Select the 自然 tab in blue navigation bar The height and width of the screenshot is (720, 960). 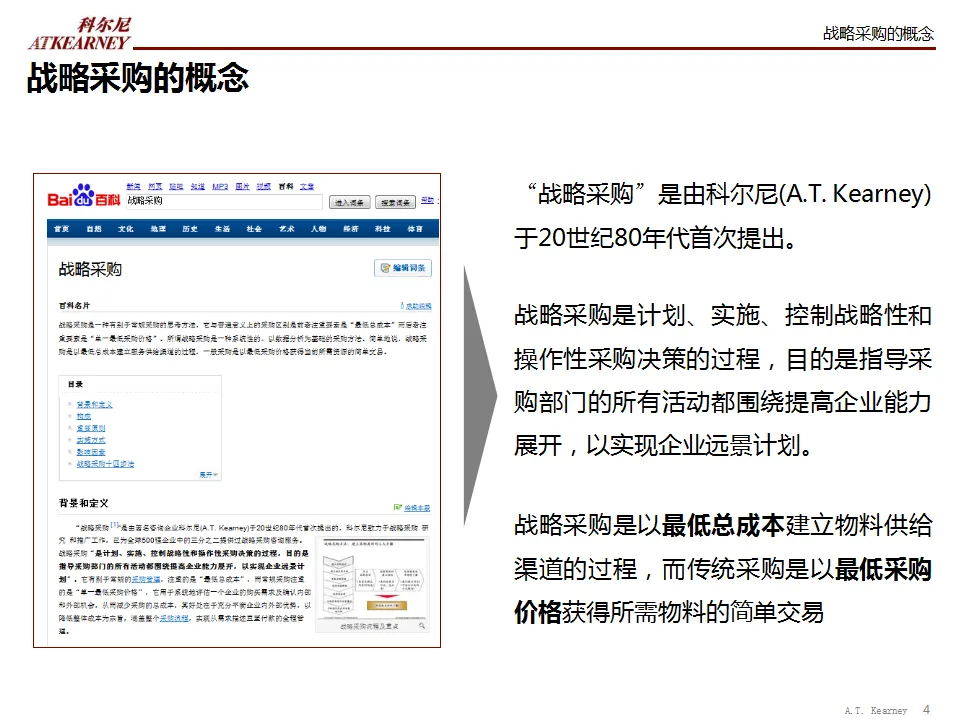point(94,229)
